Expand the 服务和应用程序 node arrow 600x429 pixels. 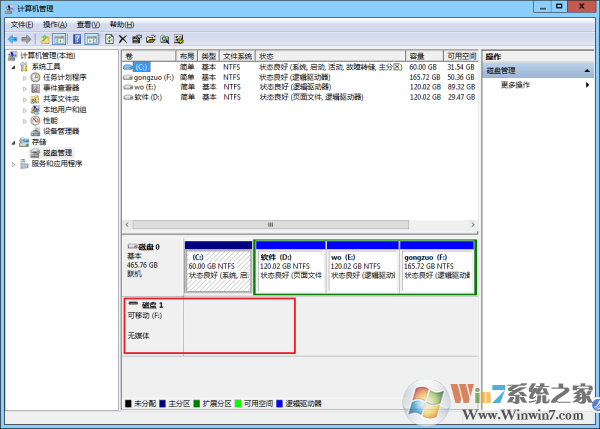13,164
